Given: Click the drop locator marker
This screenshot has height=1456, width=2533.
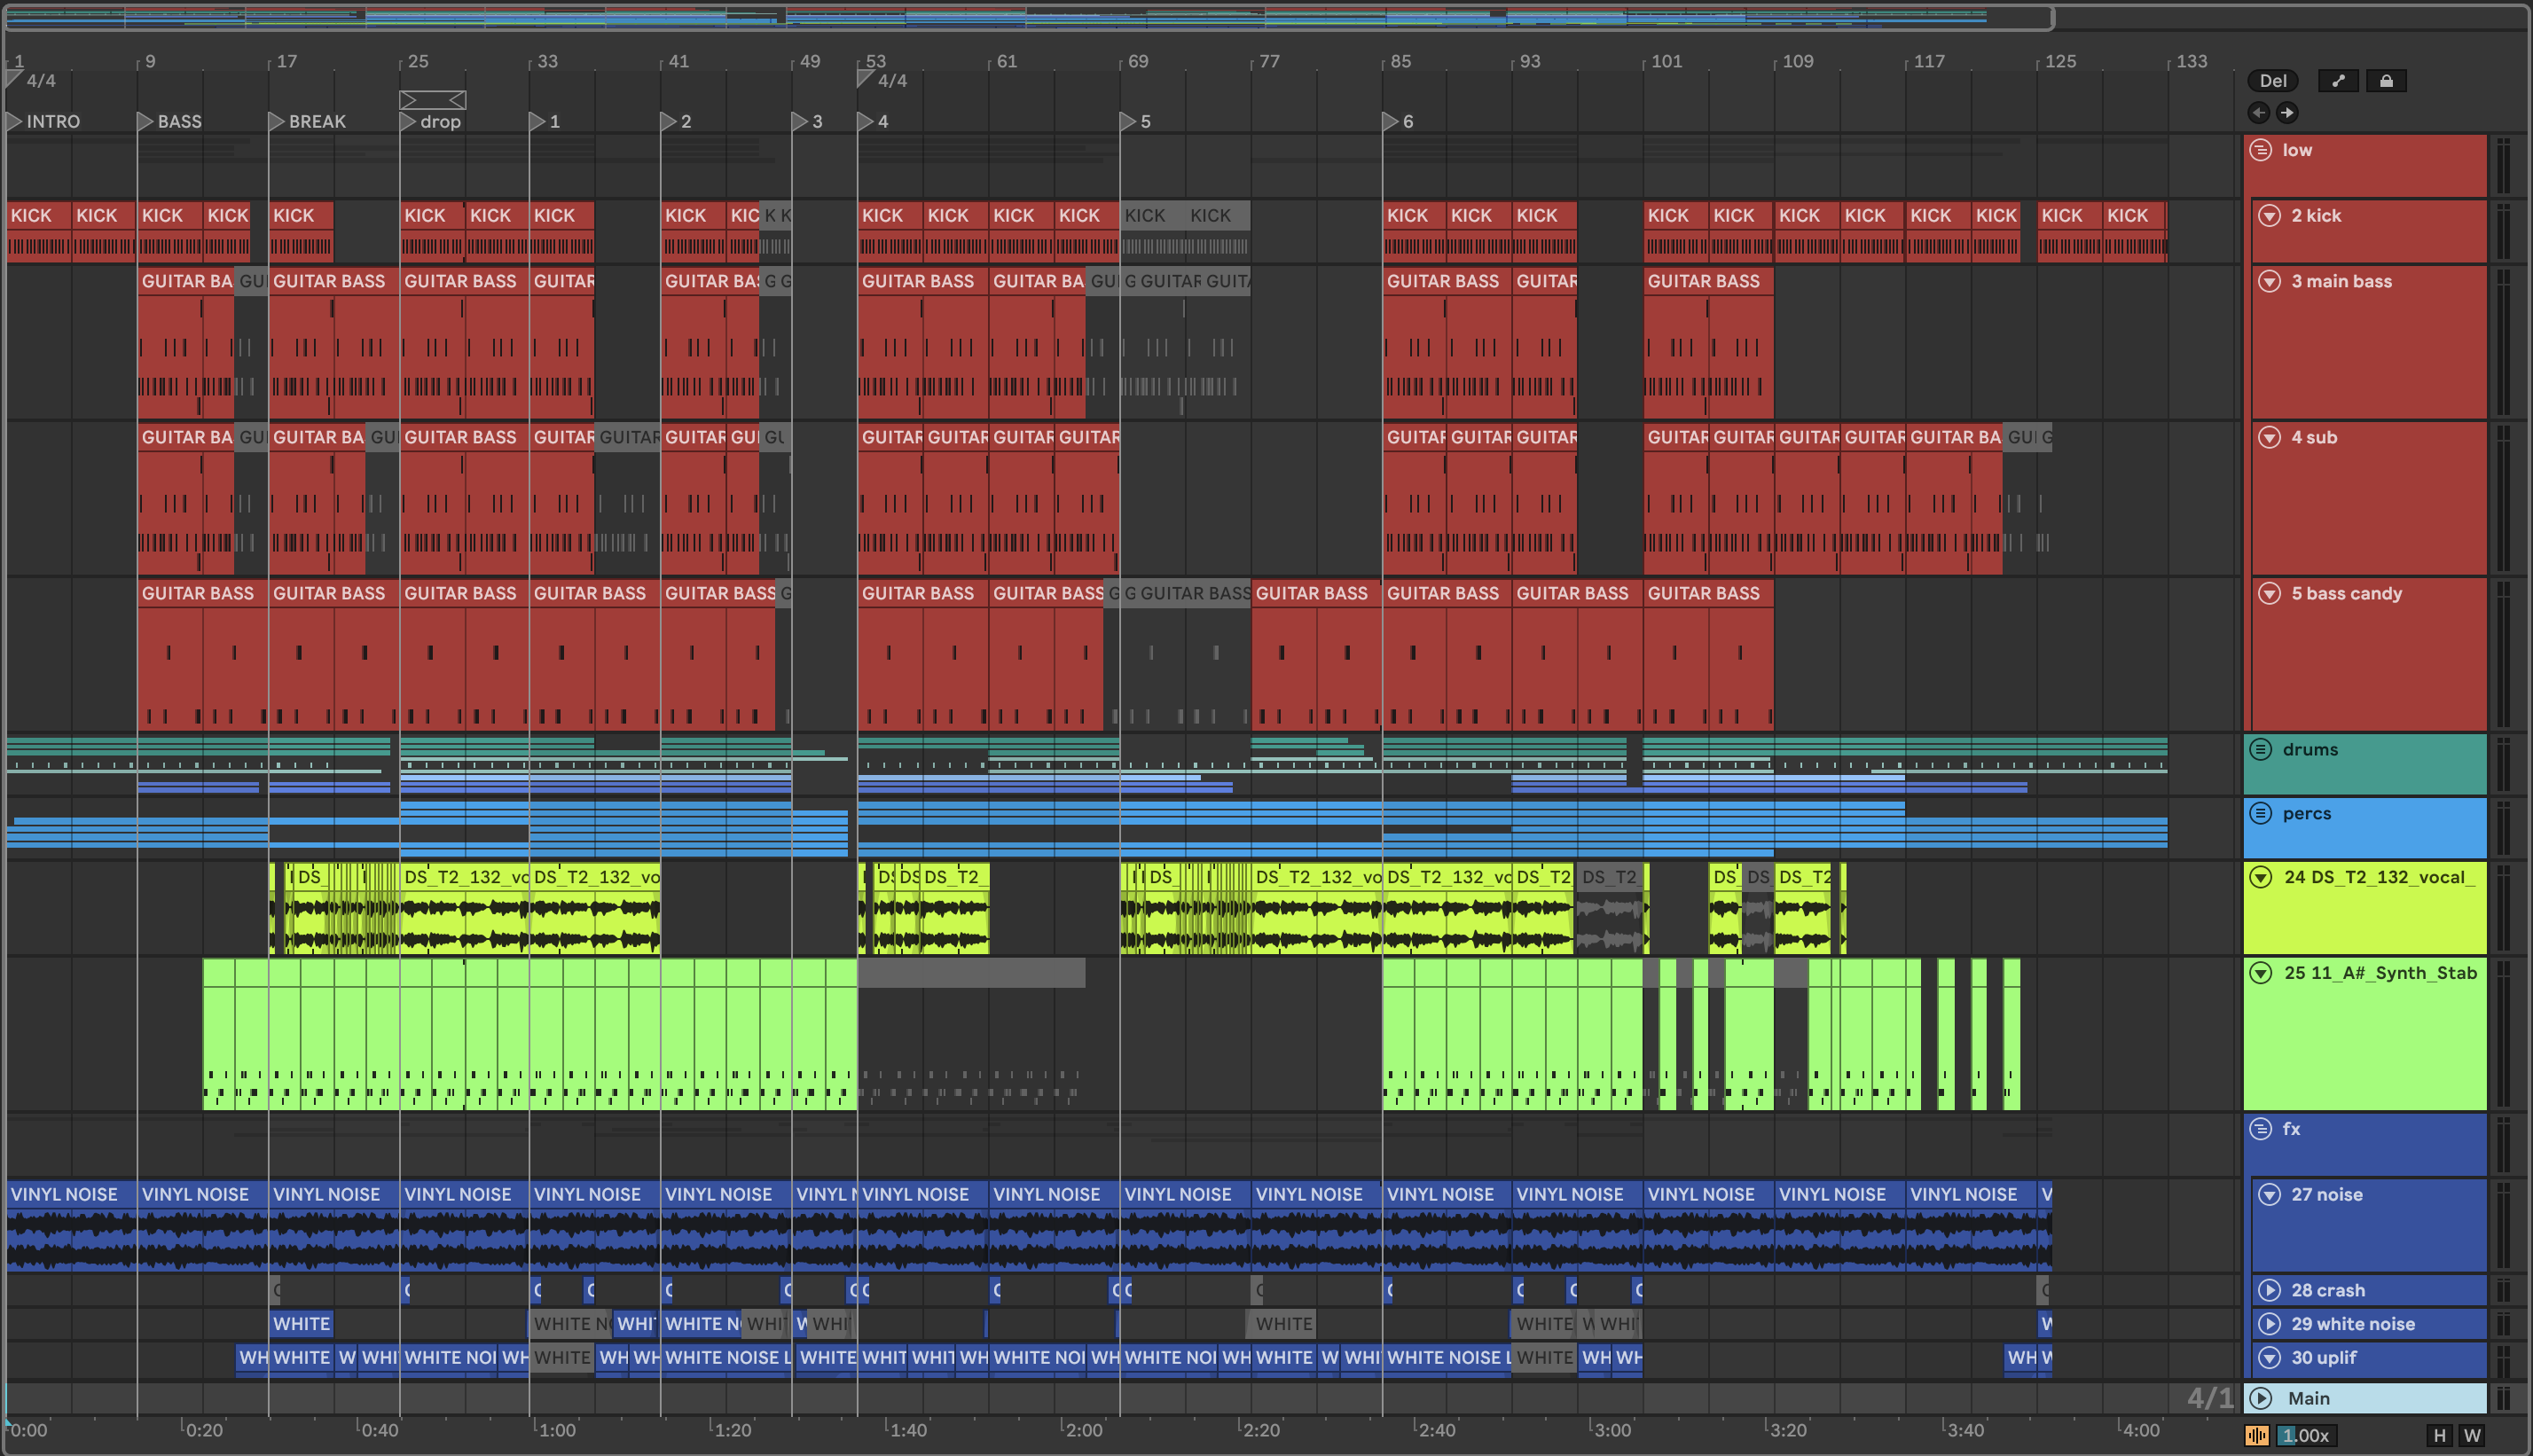Looking at the screenshot, I should [408, 121].
